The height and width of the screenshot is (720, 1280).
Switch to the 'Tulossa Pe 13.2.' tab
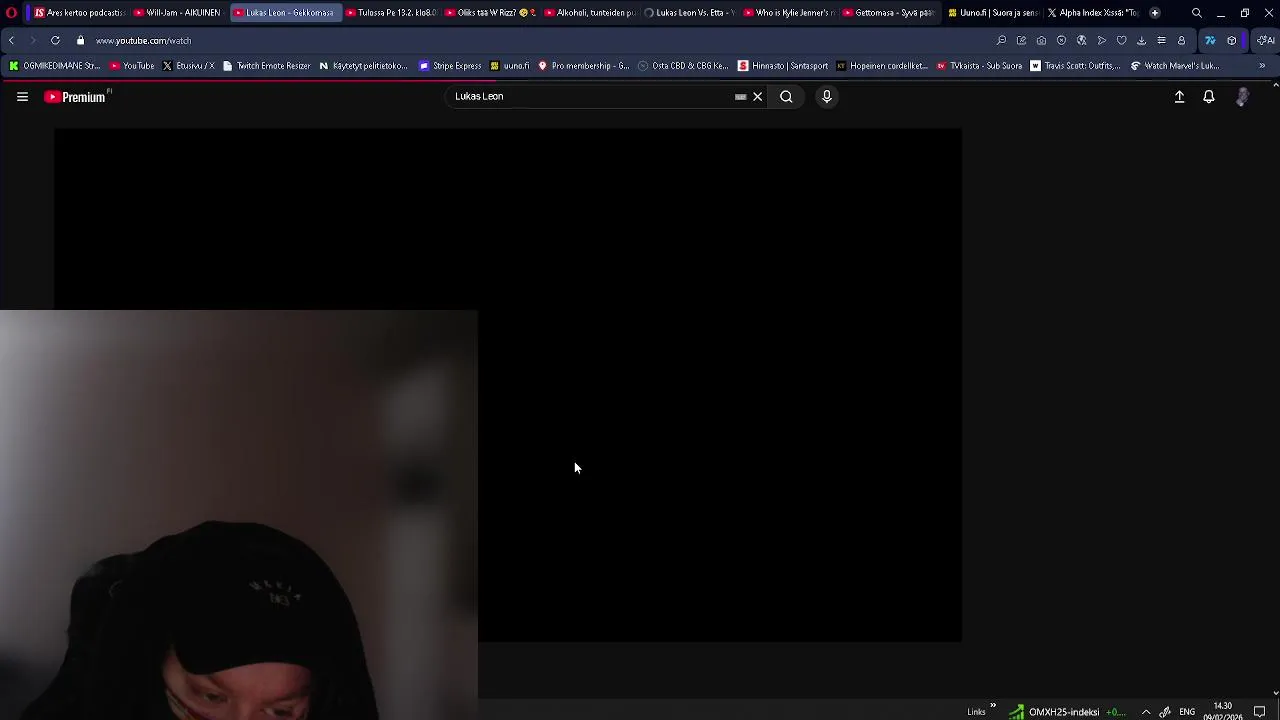(390, 13)
